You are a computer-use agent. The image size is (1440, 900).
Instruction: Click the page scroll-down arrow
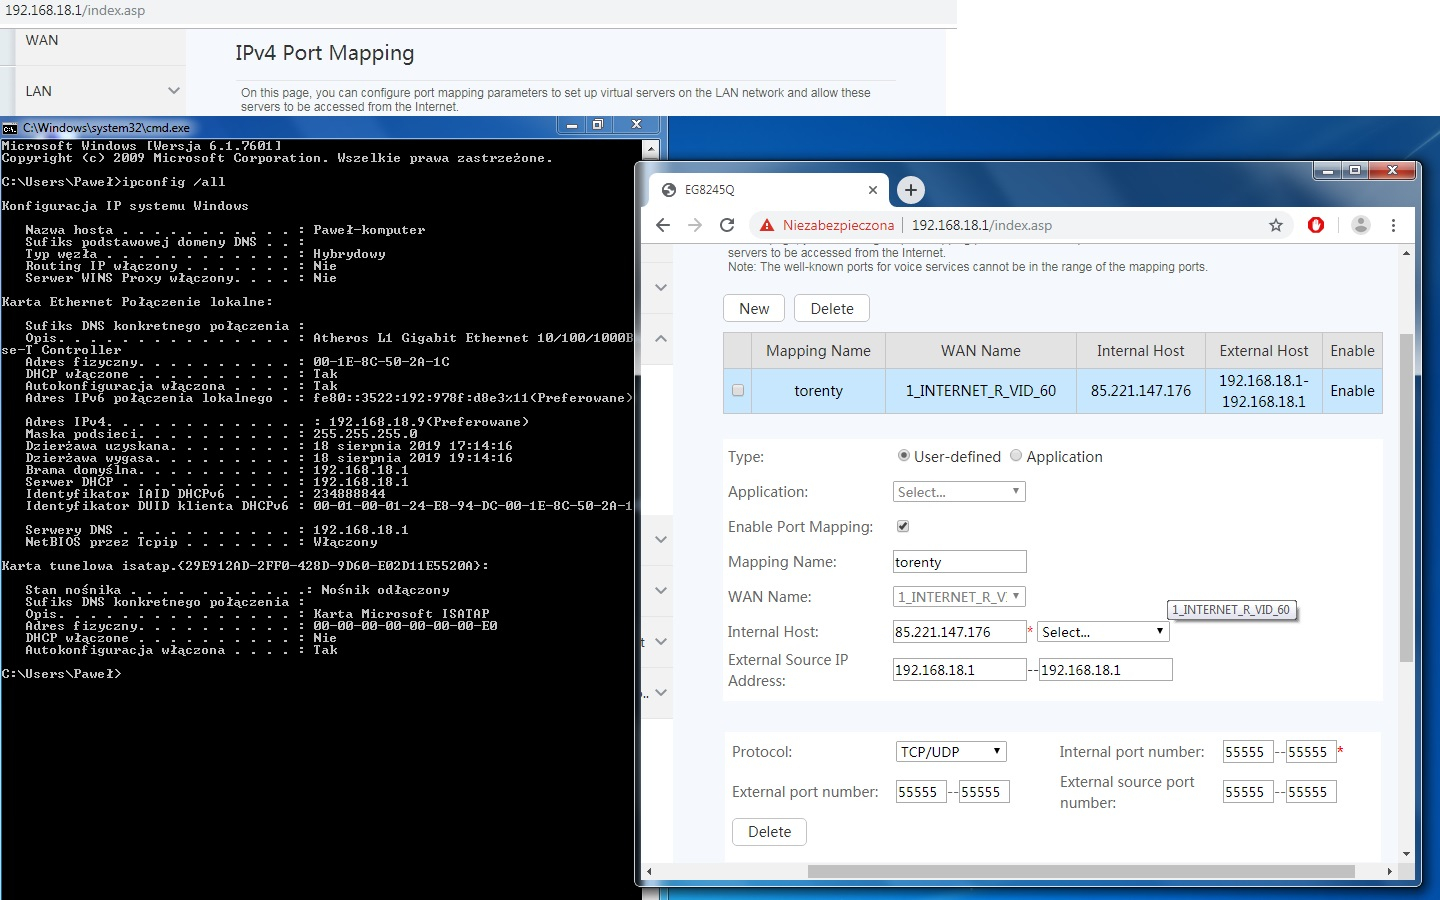(1406, 854)
